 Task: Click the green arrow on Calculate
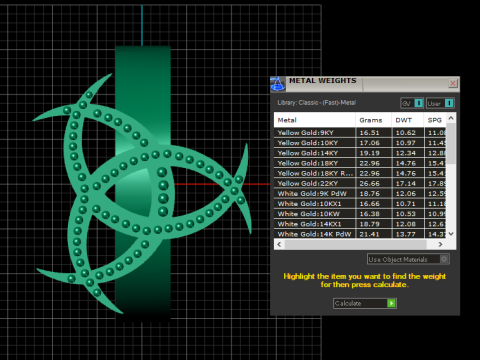pos(391,303)
